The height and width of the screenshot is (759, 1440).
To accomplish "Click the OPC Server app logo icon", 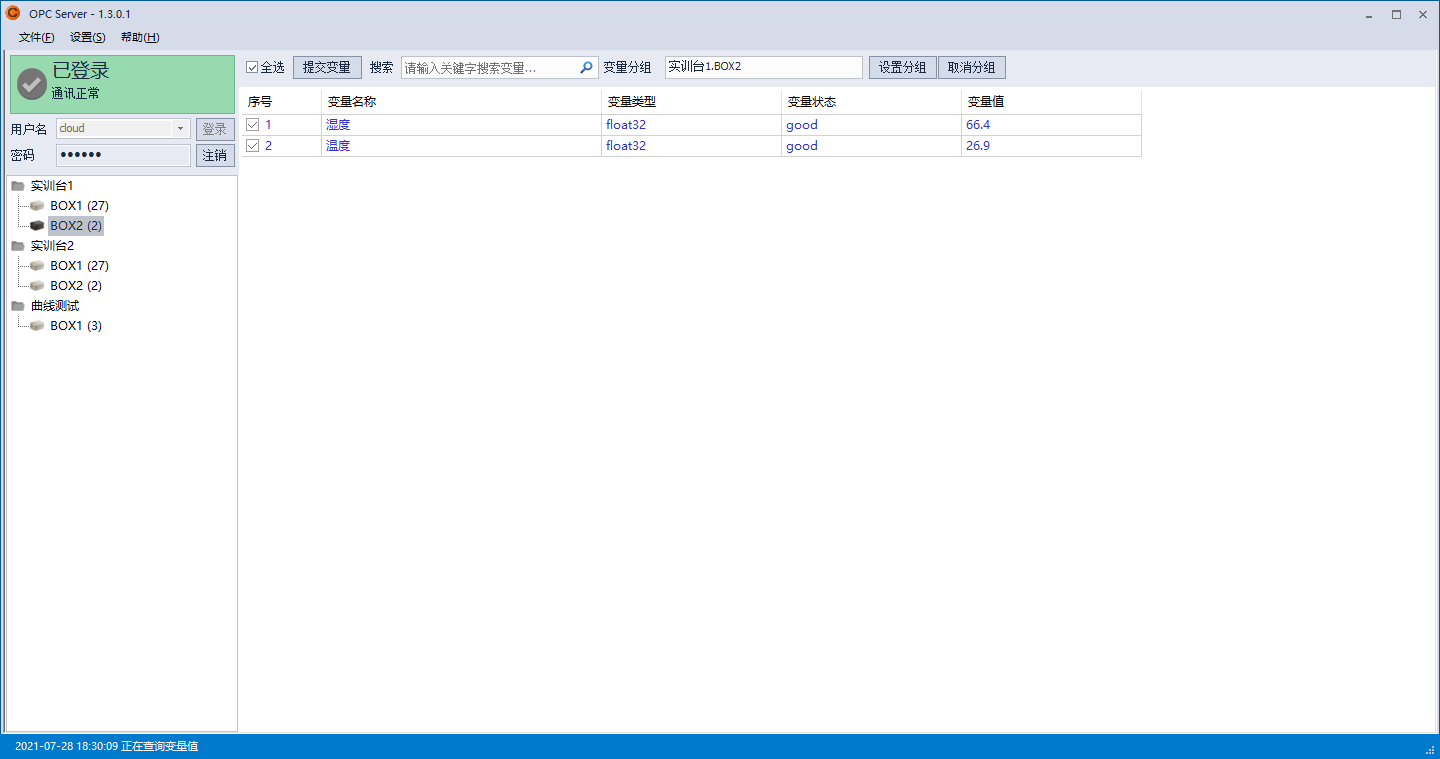I will 13,13.
